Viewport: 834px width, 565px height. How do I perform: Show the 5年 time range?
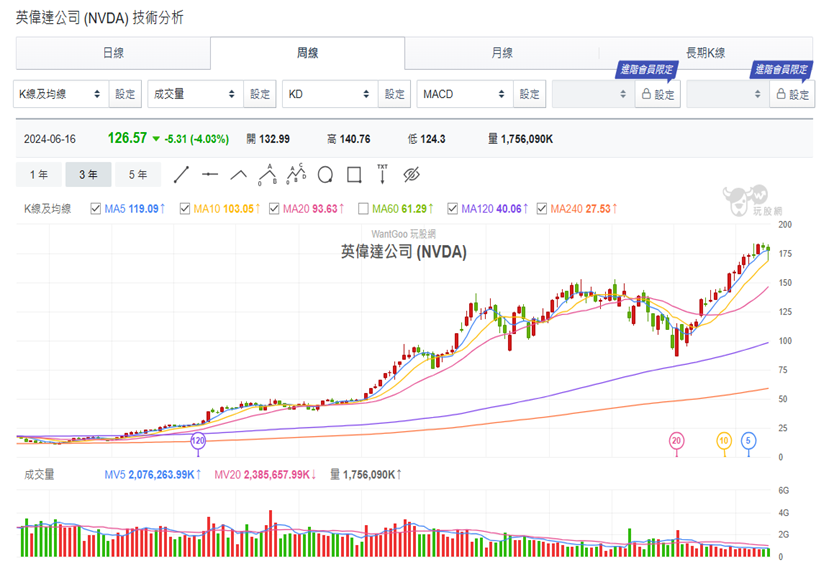pos(138,175)
